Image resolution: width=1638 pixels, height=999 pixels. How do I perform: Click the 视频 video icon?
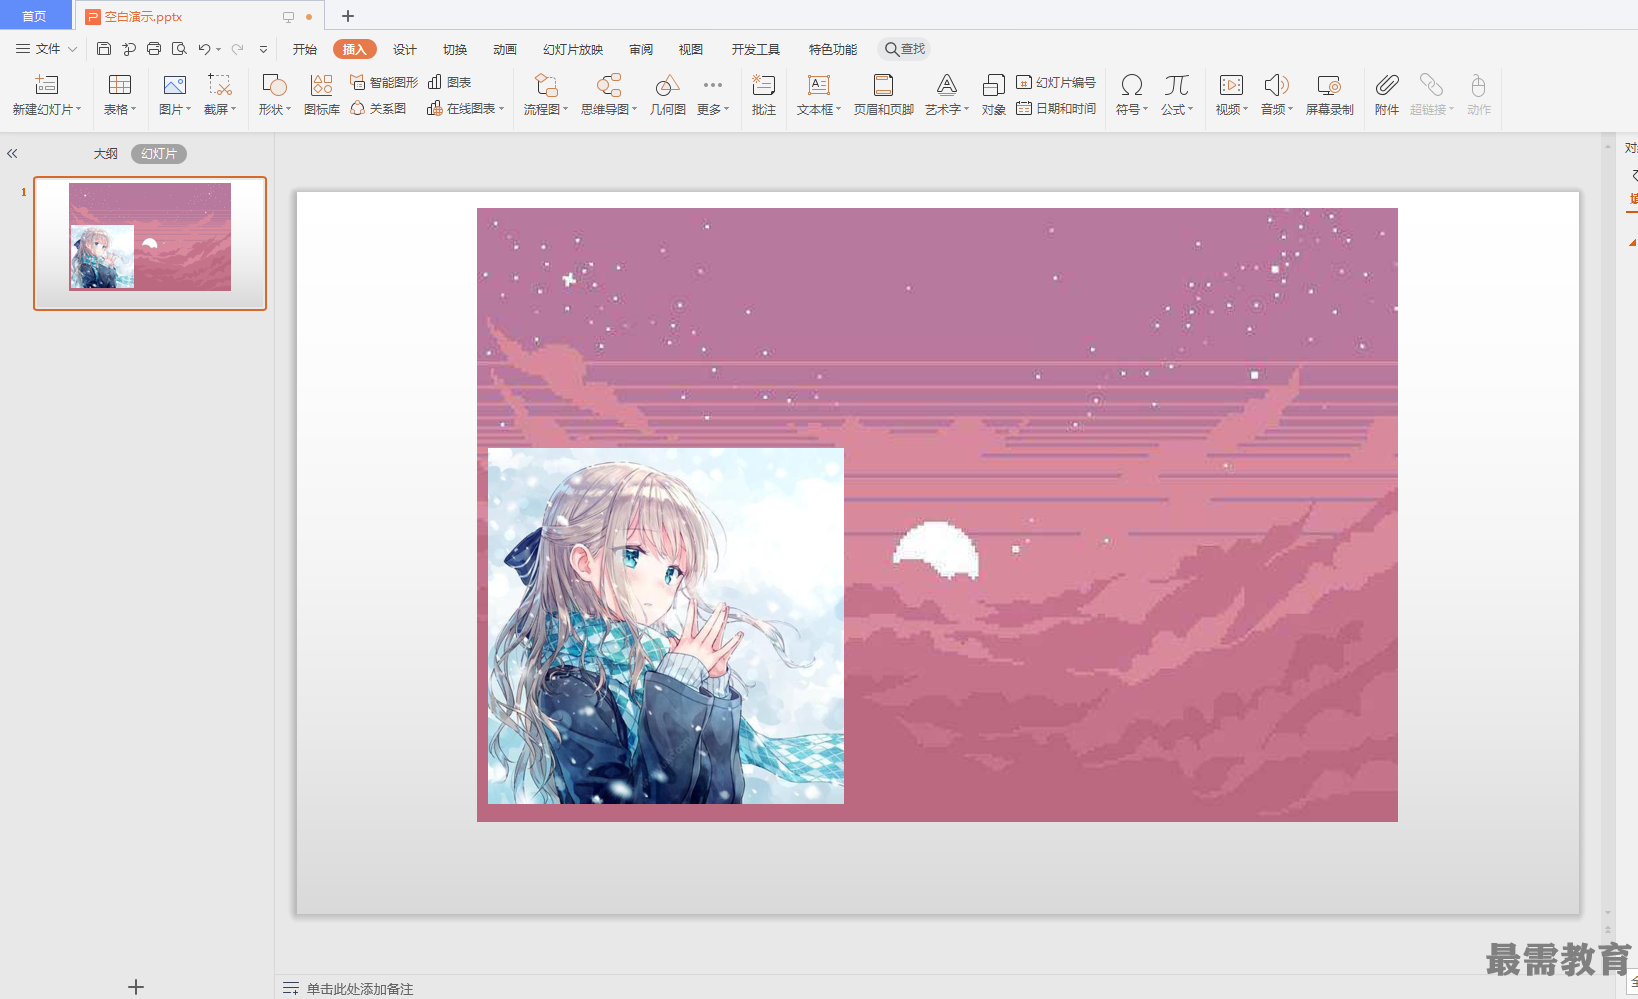pos(1232,84)
